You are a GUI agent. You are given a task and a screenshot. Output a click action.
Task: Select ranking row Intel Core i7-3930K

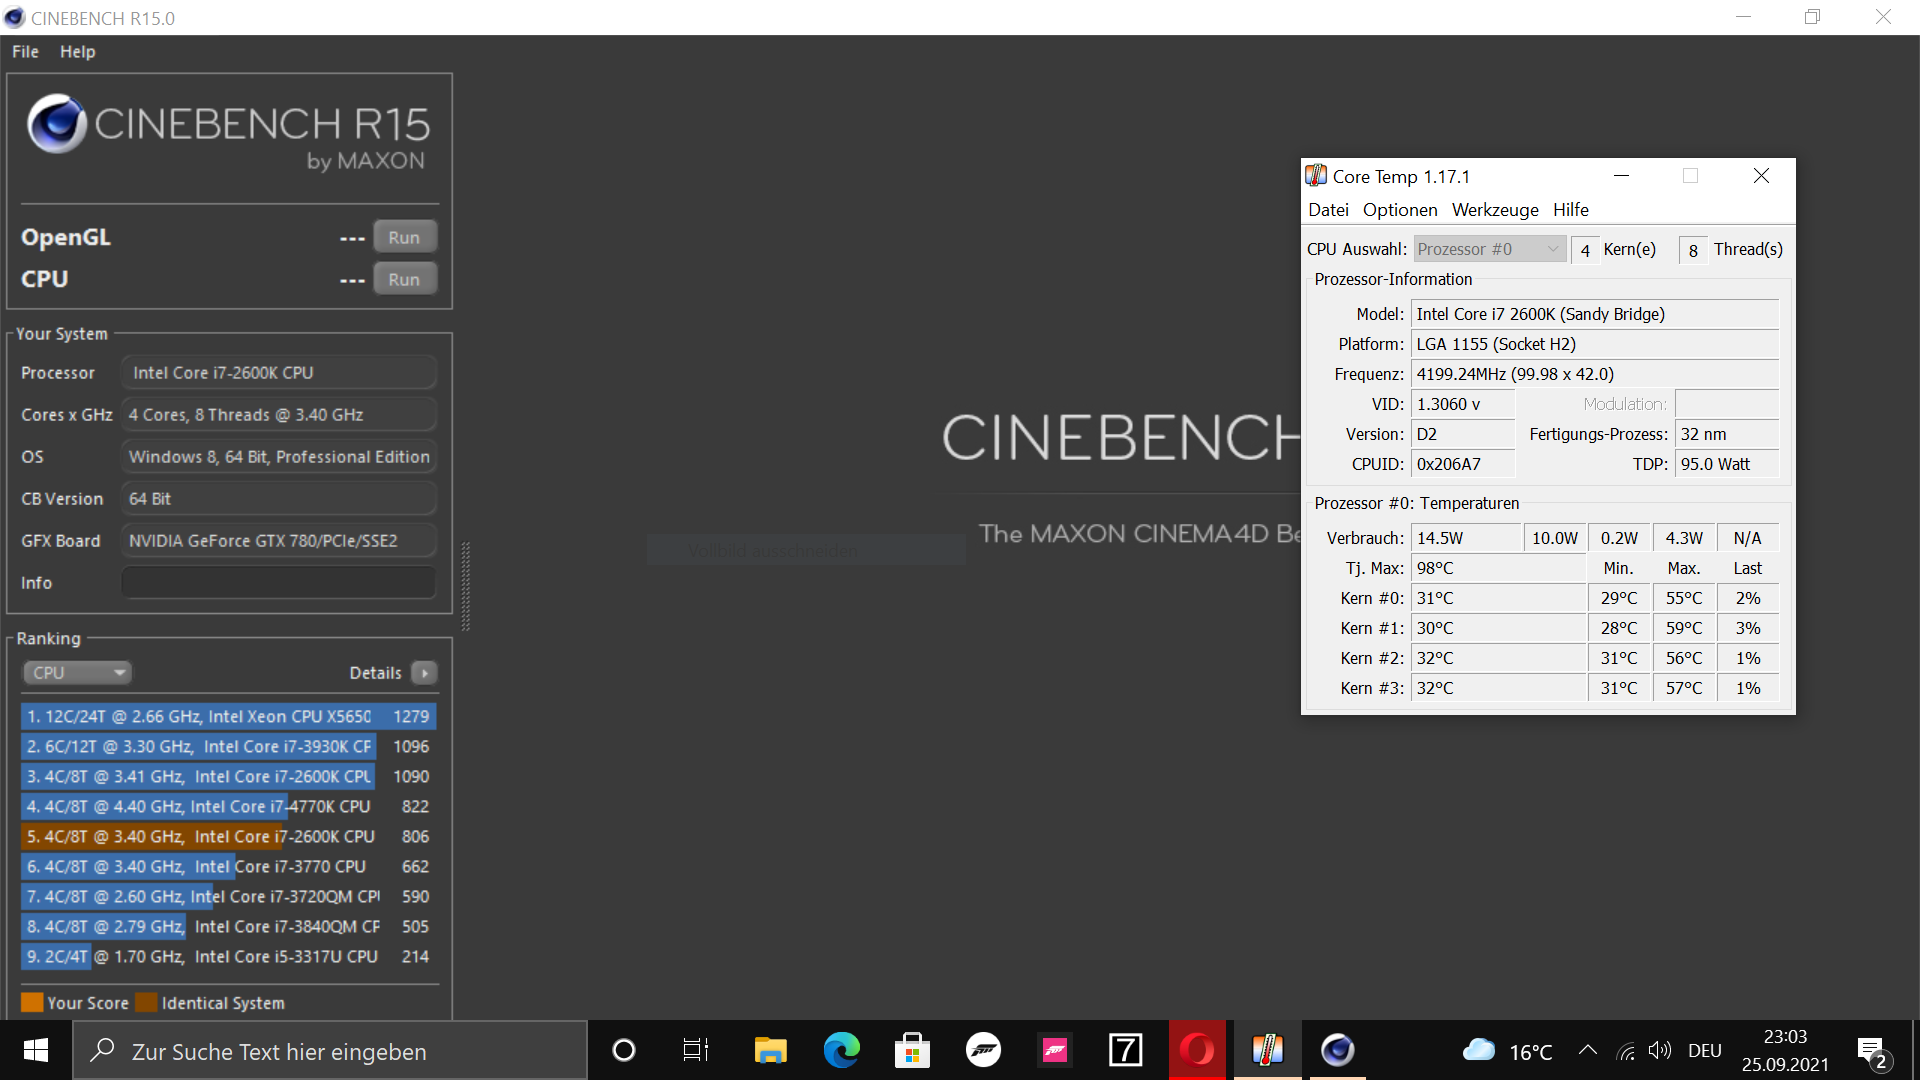[x=228, y=747]
